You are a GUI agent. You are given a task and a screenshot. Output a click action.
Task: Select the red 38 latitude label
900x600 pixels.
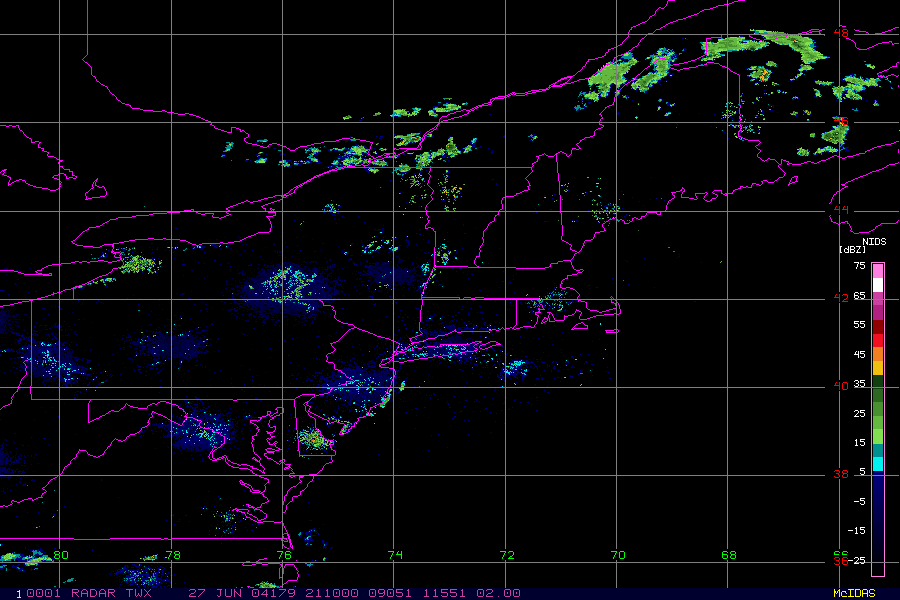841,474
